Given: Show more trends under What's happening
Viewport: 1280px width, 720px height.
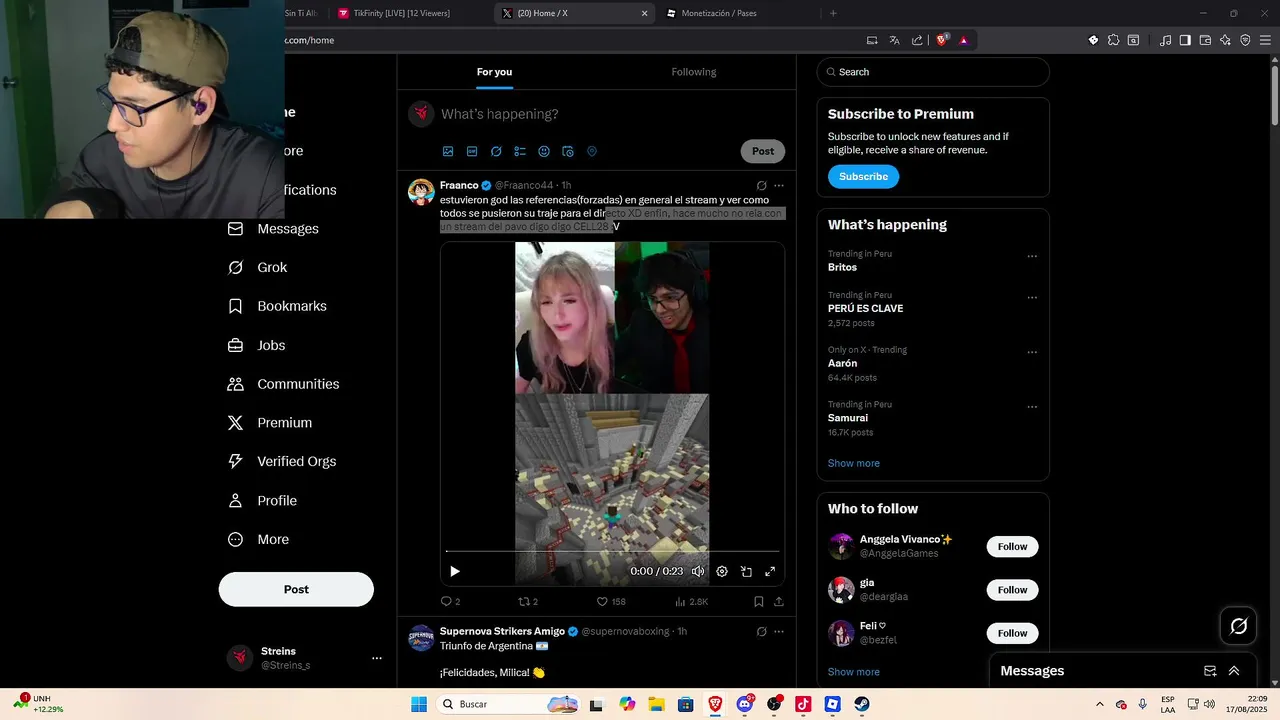Looking at the screenshot, I should click(x=854, y=463).
